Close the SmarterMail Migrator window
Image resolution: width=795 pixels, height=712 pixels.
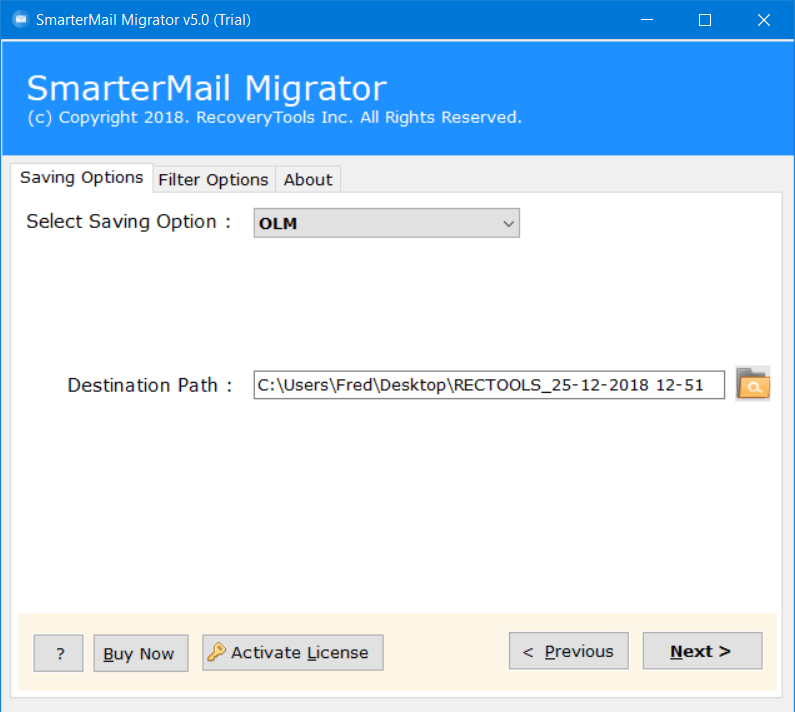764,20
